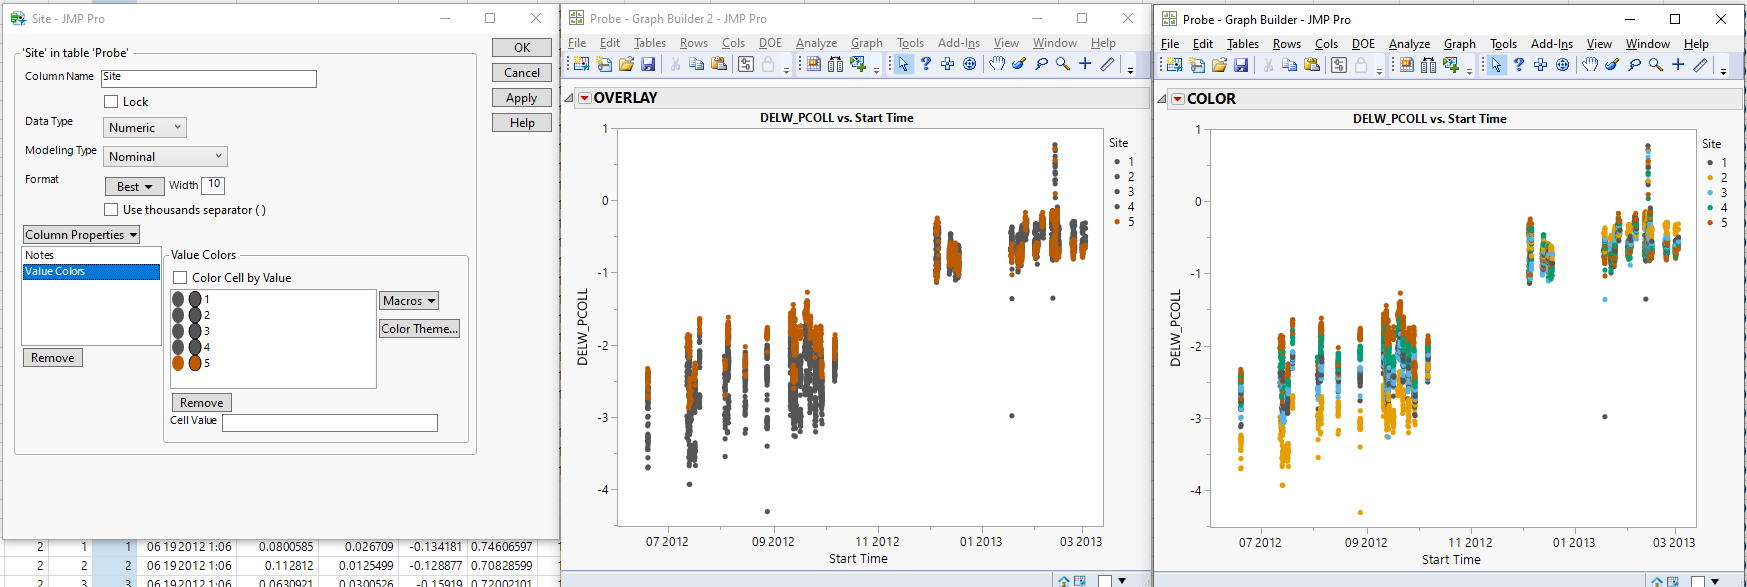Click the Color Theme... button

[419, 329]
